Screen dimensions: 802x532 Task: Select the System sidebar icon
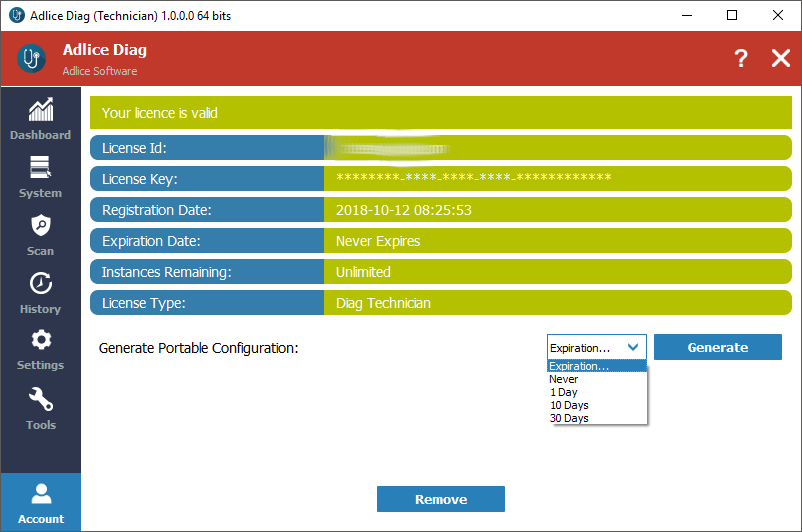[x=40, y=167]
